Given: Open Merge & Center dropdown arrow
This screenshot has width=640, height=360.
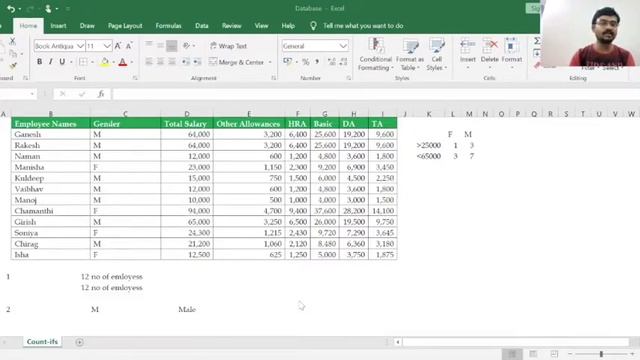Looking at the screenshot, I should tap(270, 62).
